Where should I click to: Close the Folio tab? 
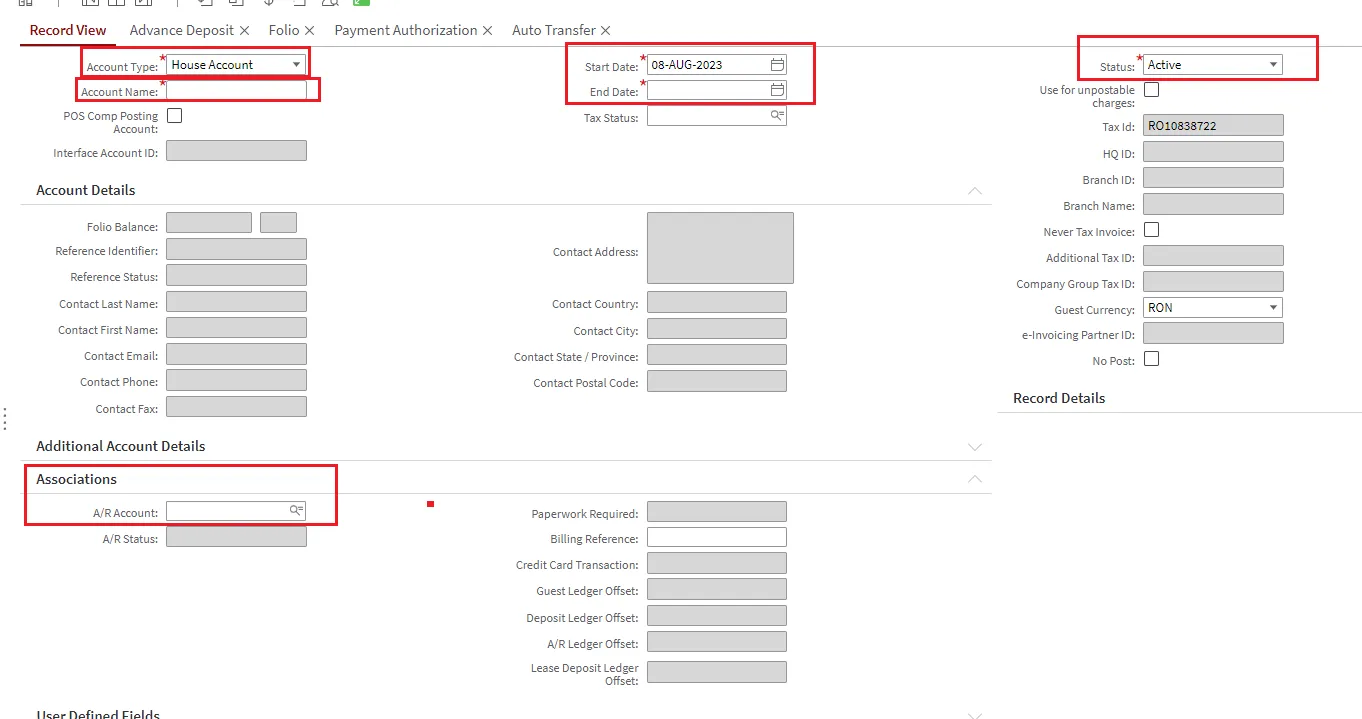point(309,31)
